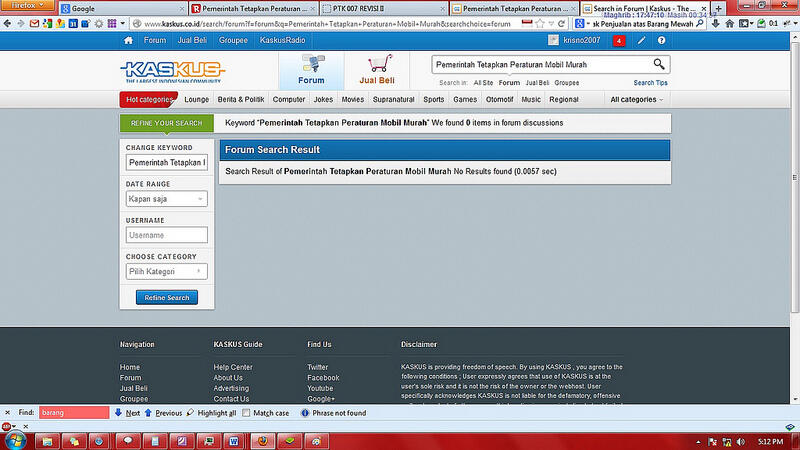Open Forum in the top blue menu
This screenshot has height=450, width=800.
tap(155, 40)
